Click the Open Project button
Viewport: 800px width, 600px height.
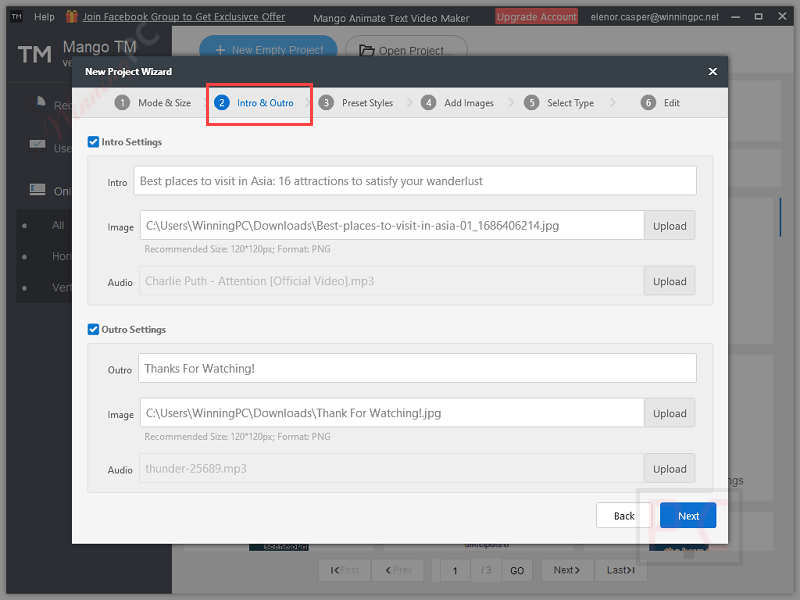407,50
